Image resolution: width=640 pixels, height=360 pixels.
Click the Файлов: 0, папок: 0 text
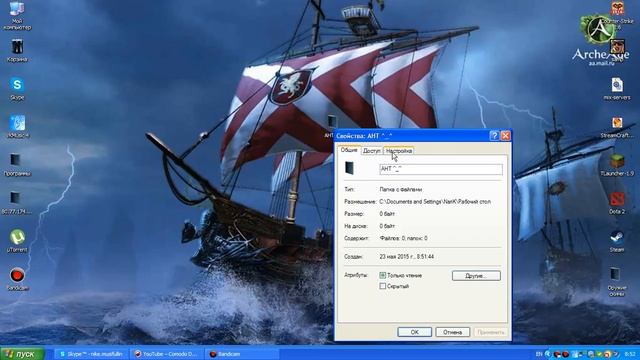403,238
